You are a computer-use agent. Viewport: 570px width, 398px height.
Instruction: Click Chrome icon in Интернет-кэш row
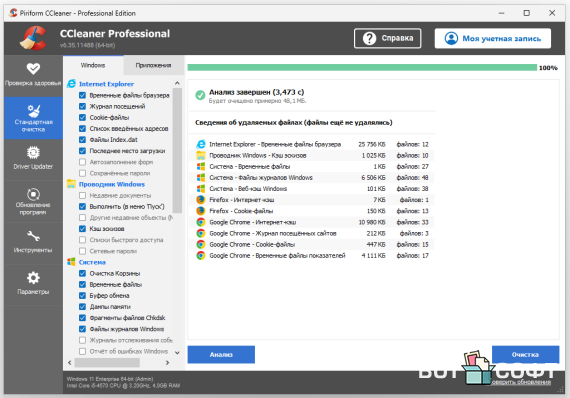201,222
